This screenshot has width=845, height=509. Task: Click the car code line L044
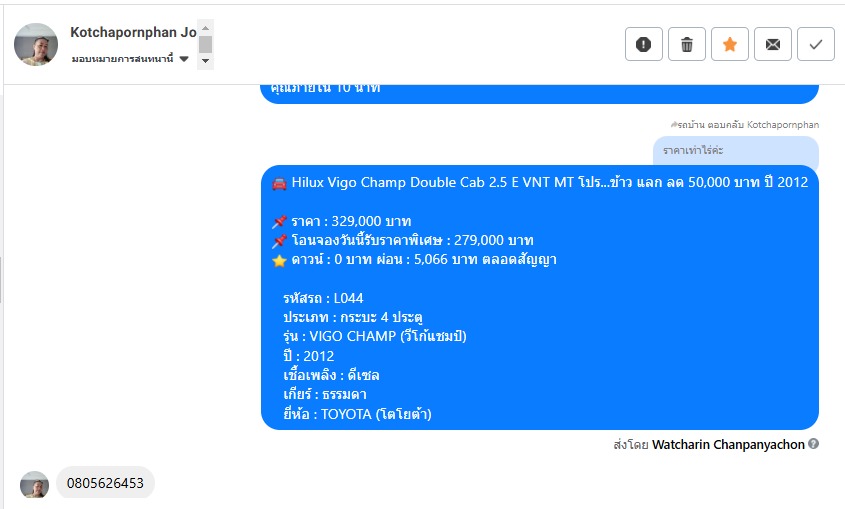click(323, 298)
